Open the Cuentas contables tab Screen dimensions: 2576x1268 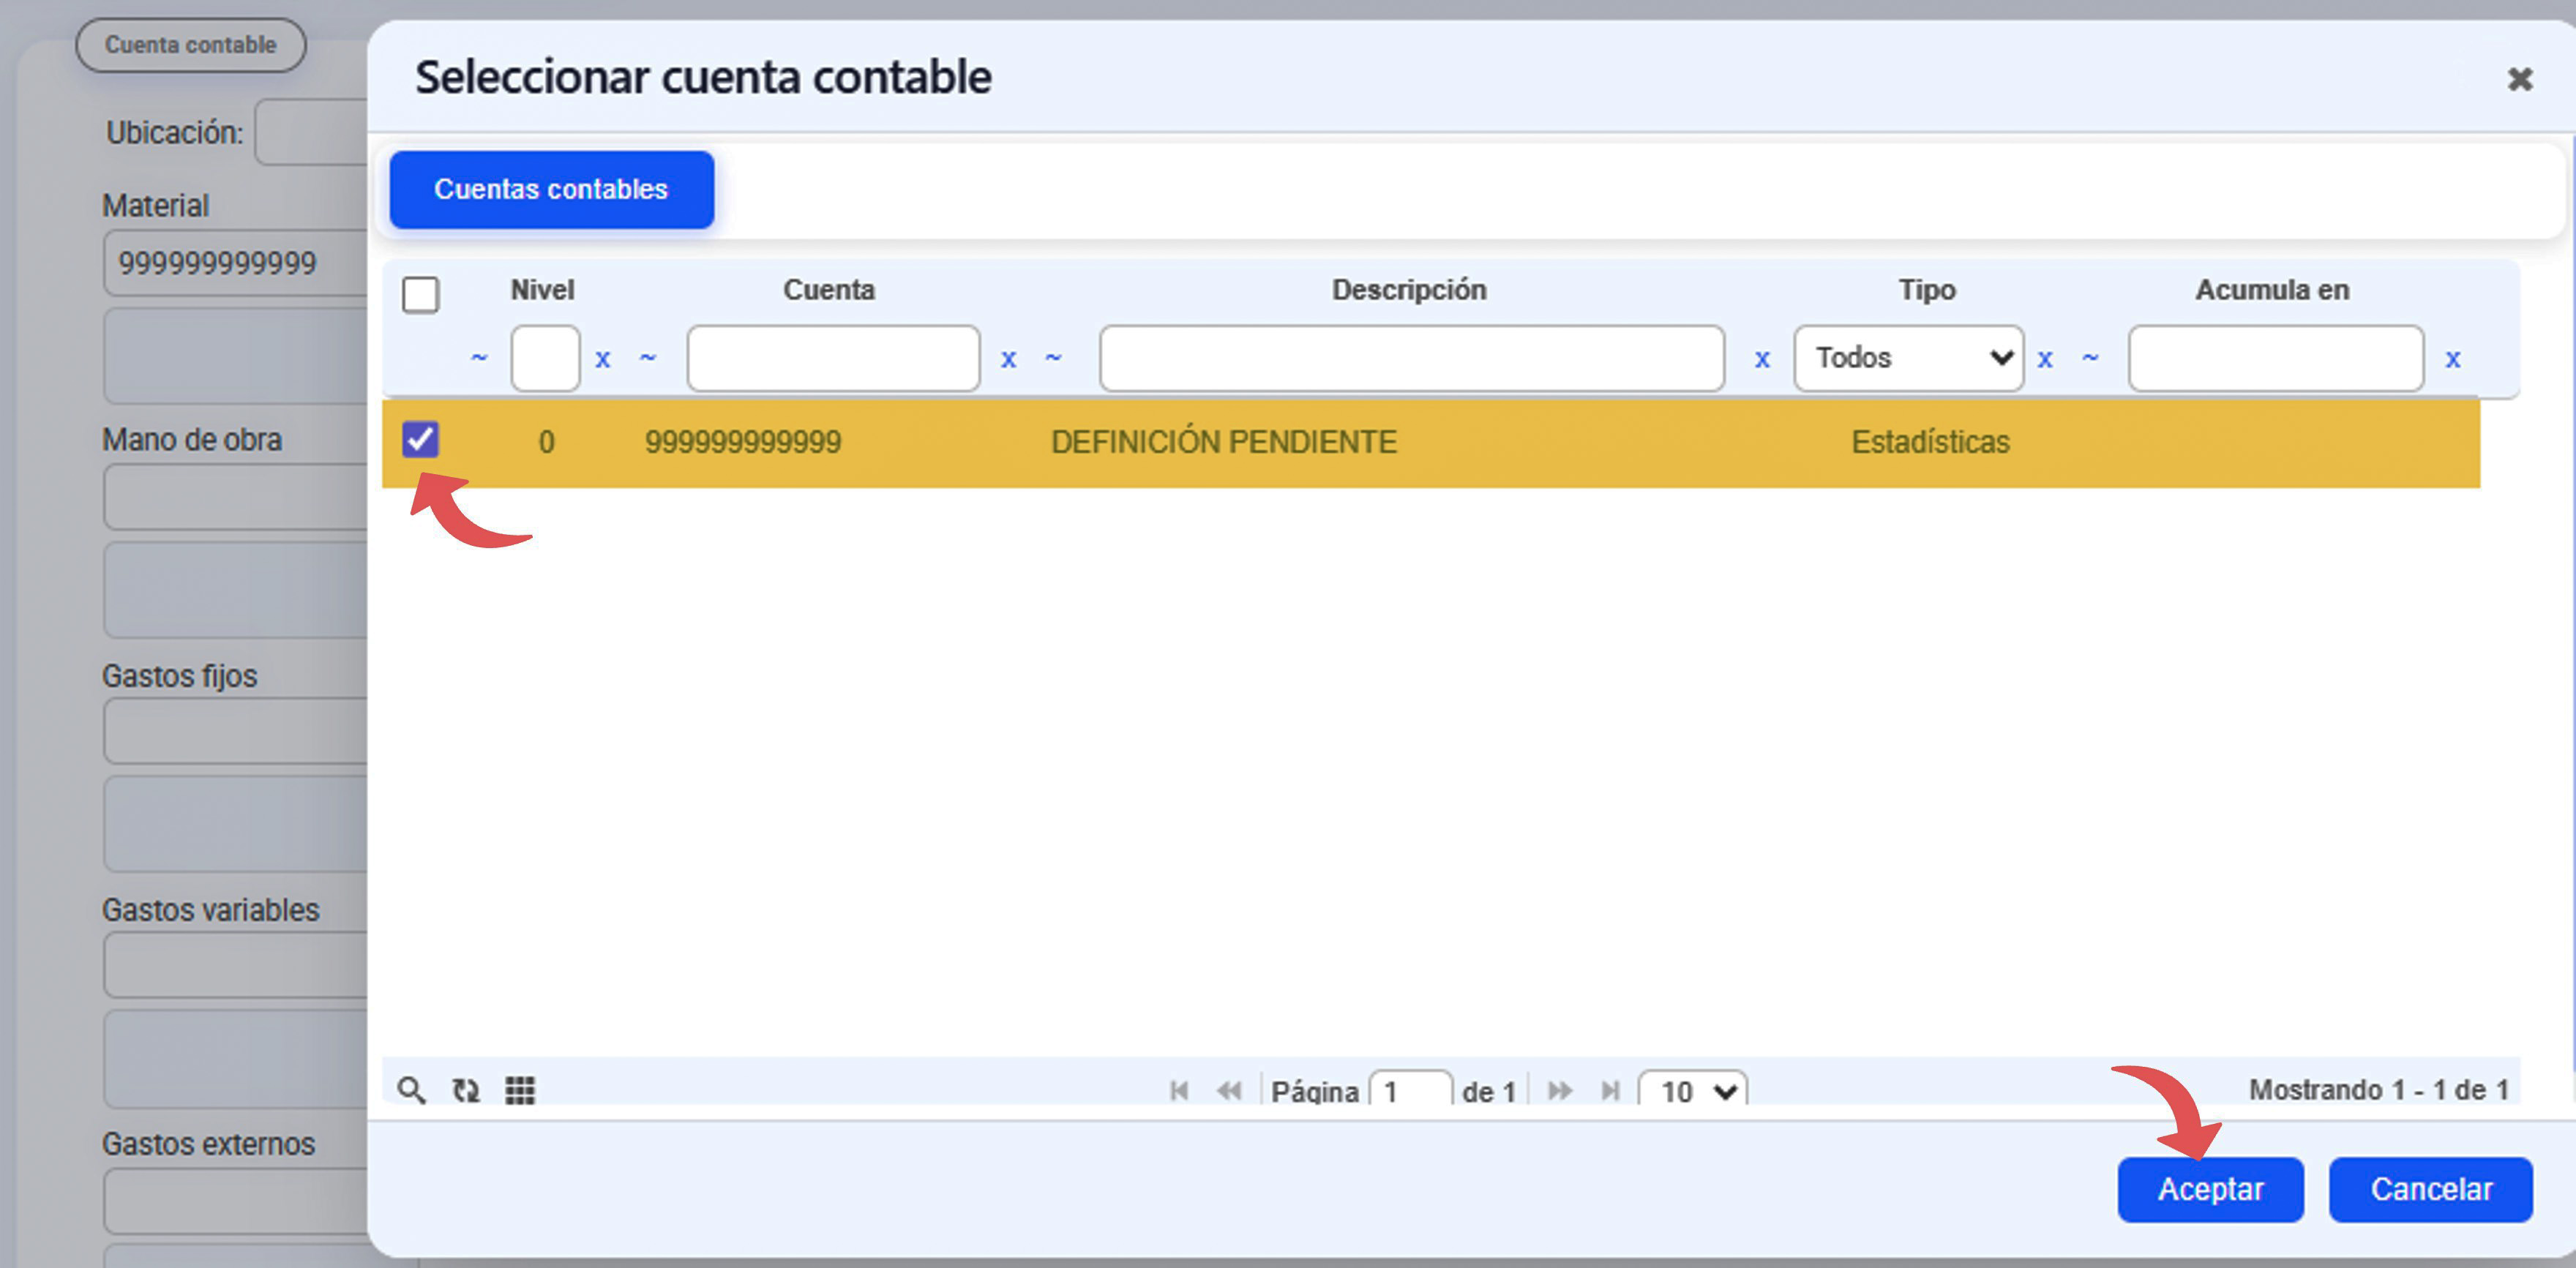click(x=551, y=189)
